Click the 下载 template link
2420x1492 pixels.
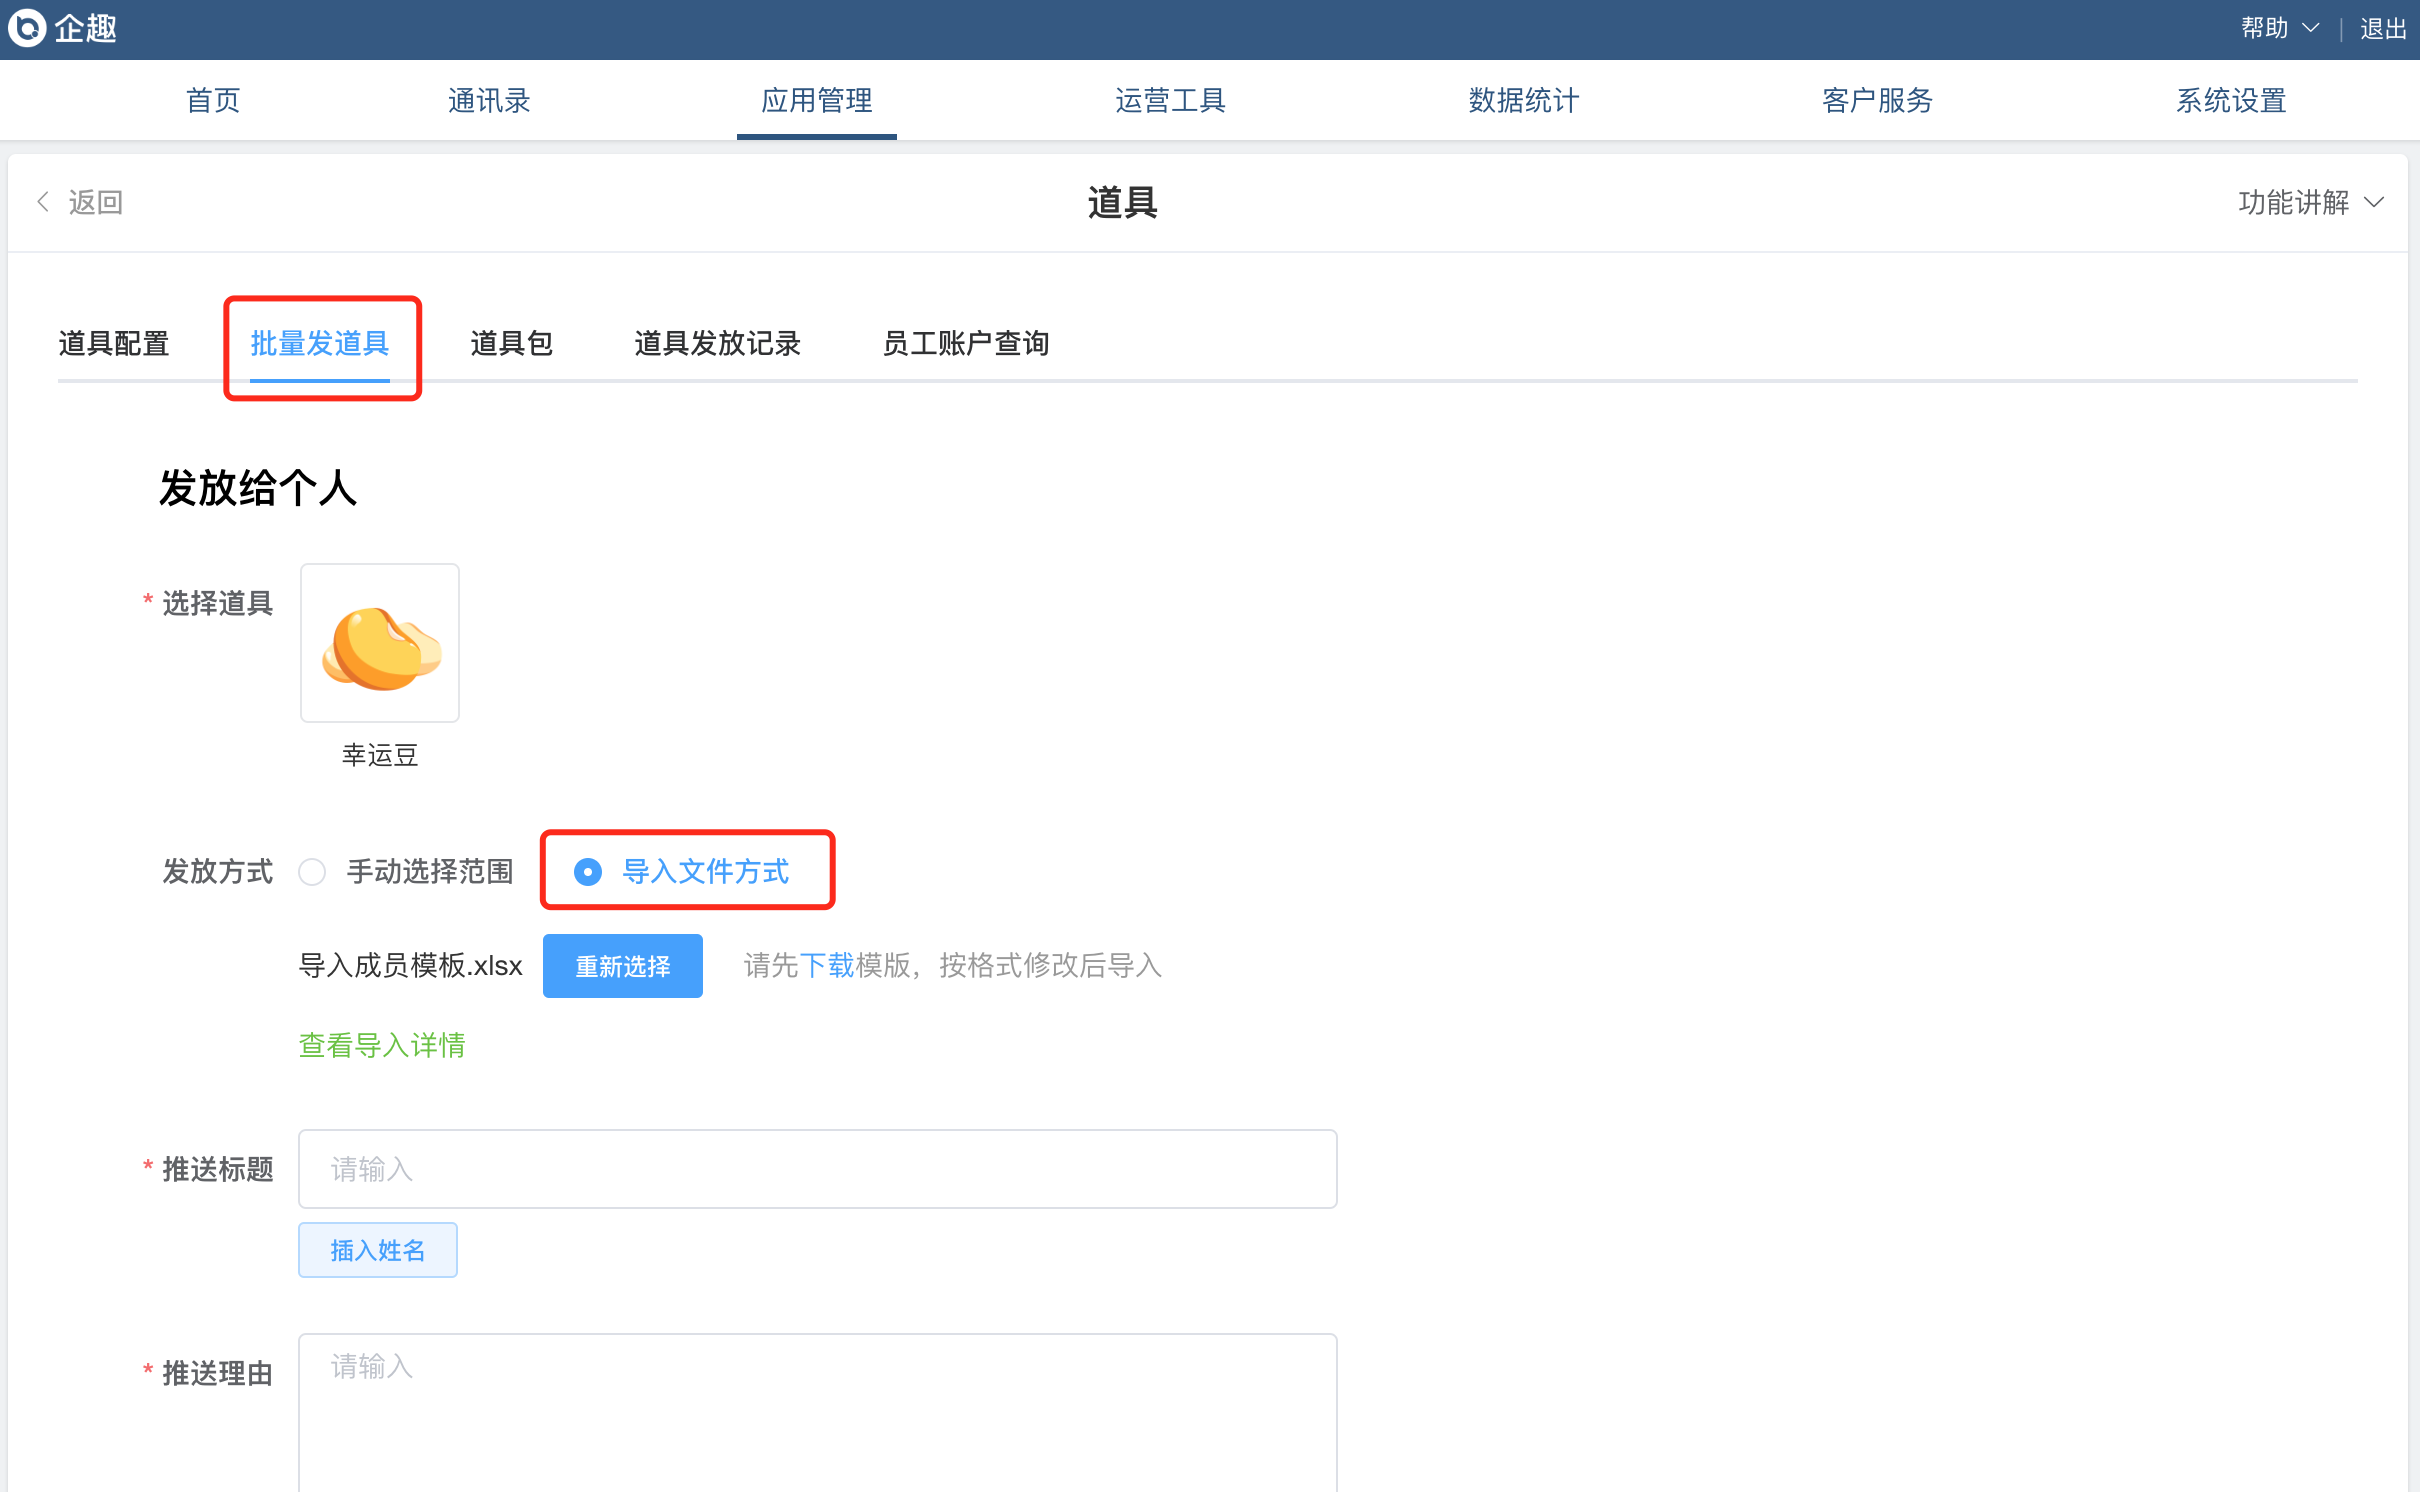point(826,965)
